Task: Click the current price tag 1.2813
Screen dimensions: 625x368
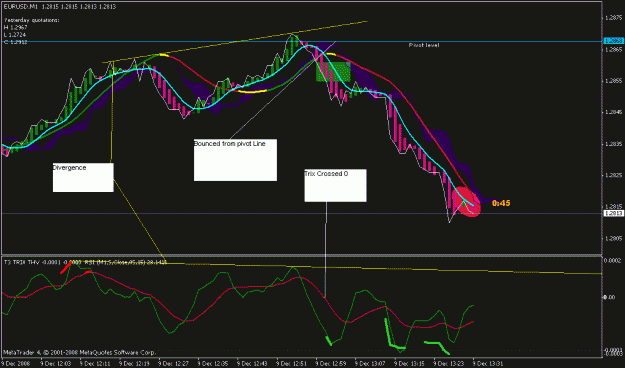Action: click(613, 214)
